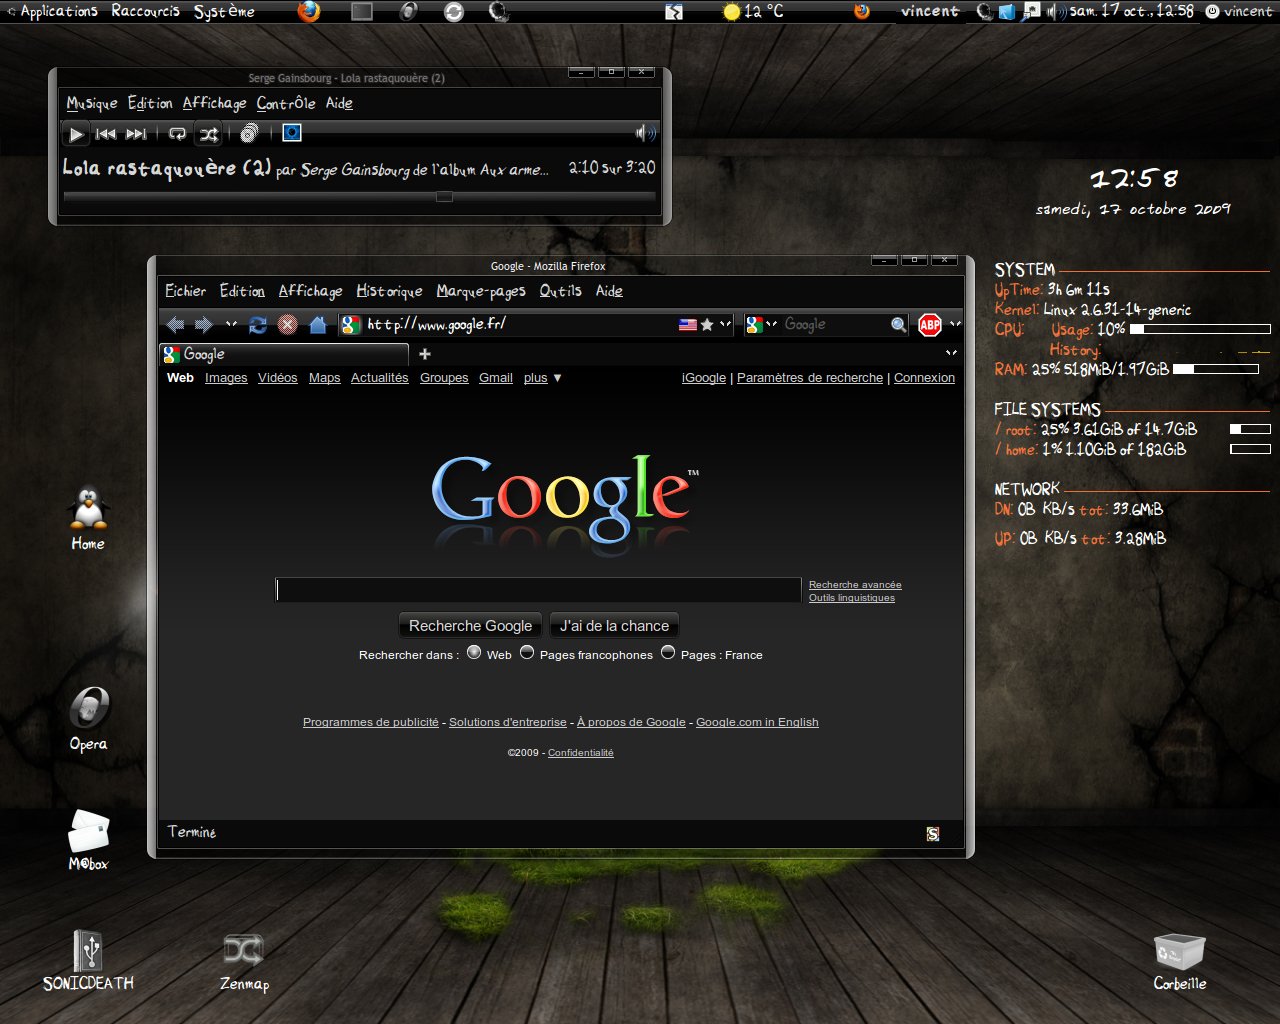Launch Firefox from top panel icon
The height and width of the screenshot is (1024, 1280).
pos(309,11)
